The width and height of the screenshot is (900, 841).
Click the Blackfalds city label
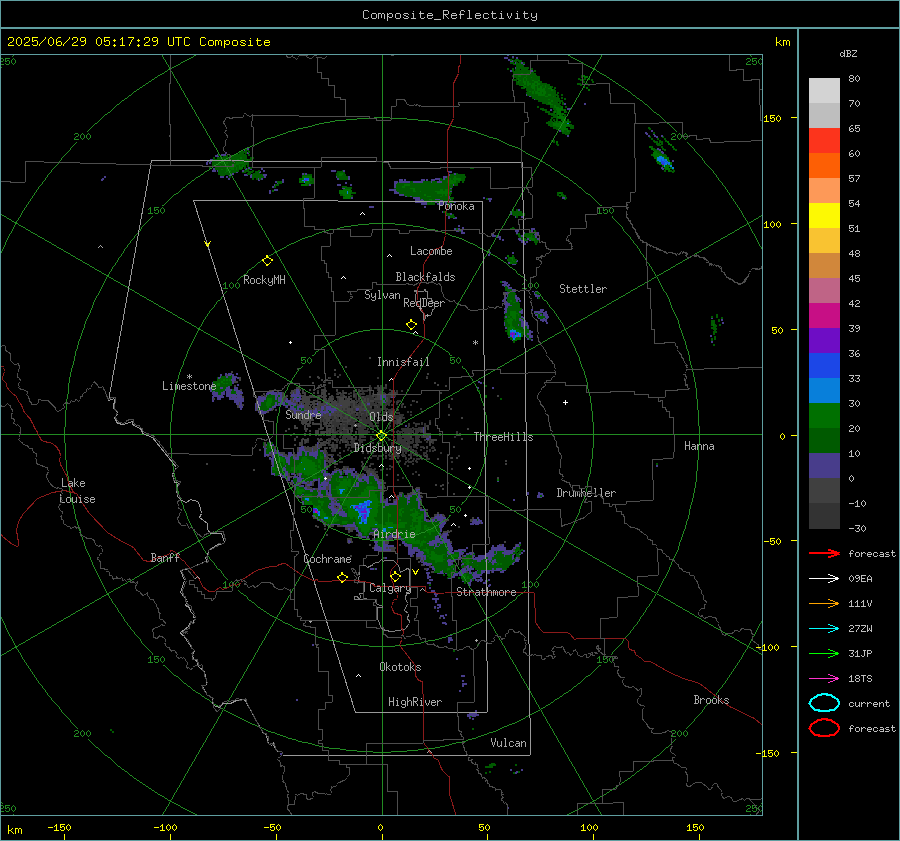tap(425, 277)
